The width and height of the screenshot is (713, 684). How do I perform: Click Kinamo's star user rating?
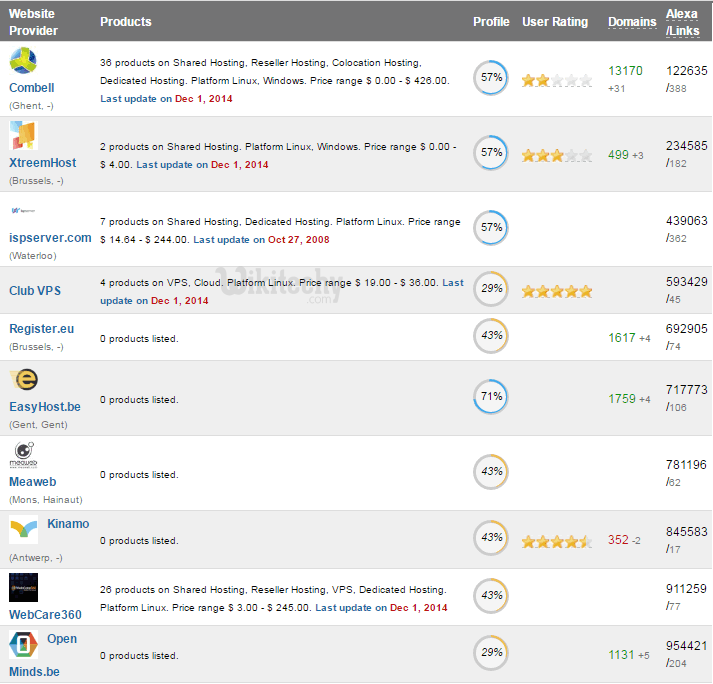coord(557,542)
